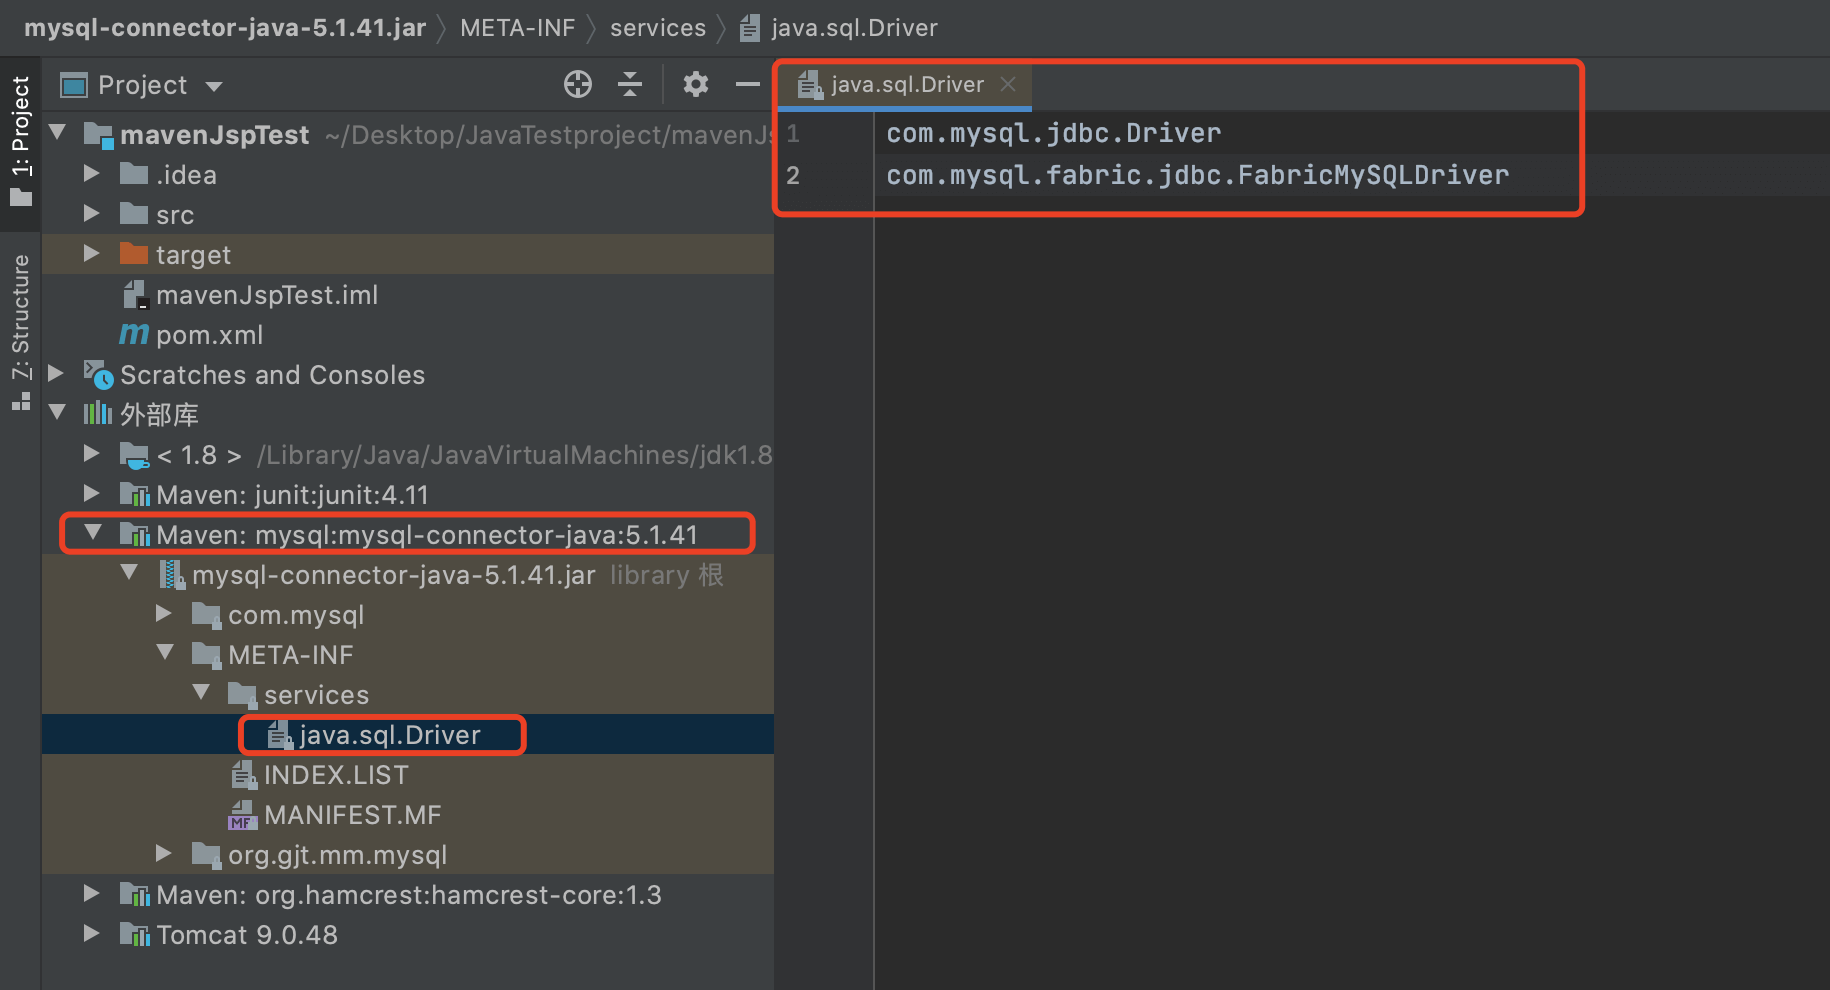The height and width of the screenshot is (990, 1830).
Task: Expand the org.gjt.mm.mysql package
Action: 164,854
